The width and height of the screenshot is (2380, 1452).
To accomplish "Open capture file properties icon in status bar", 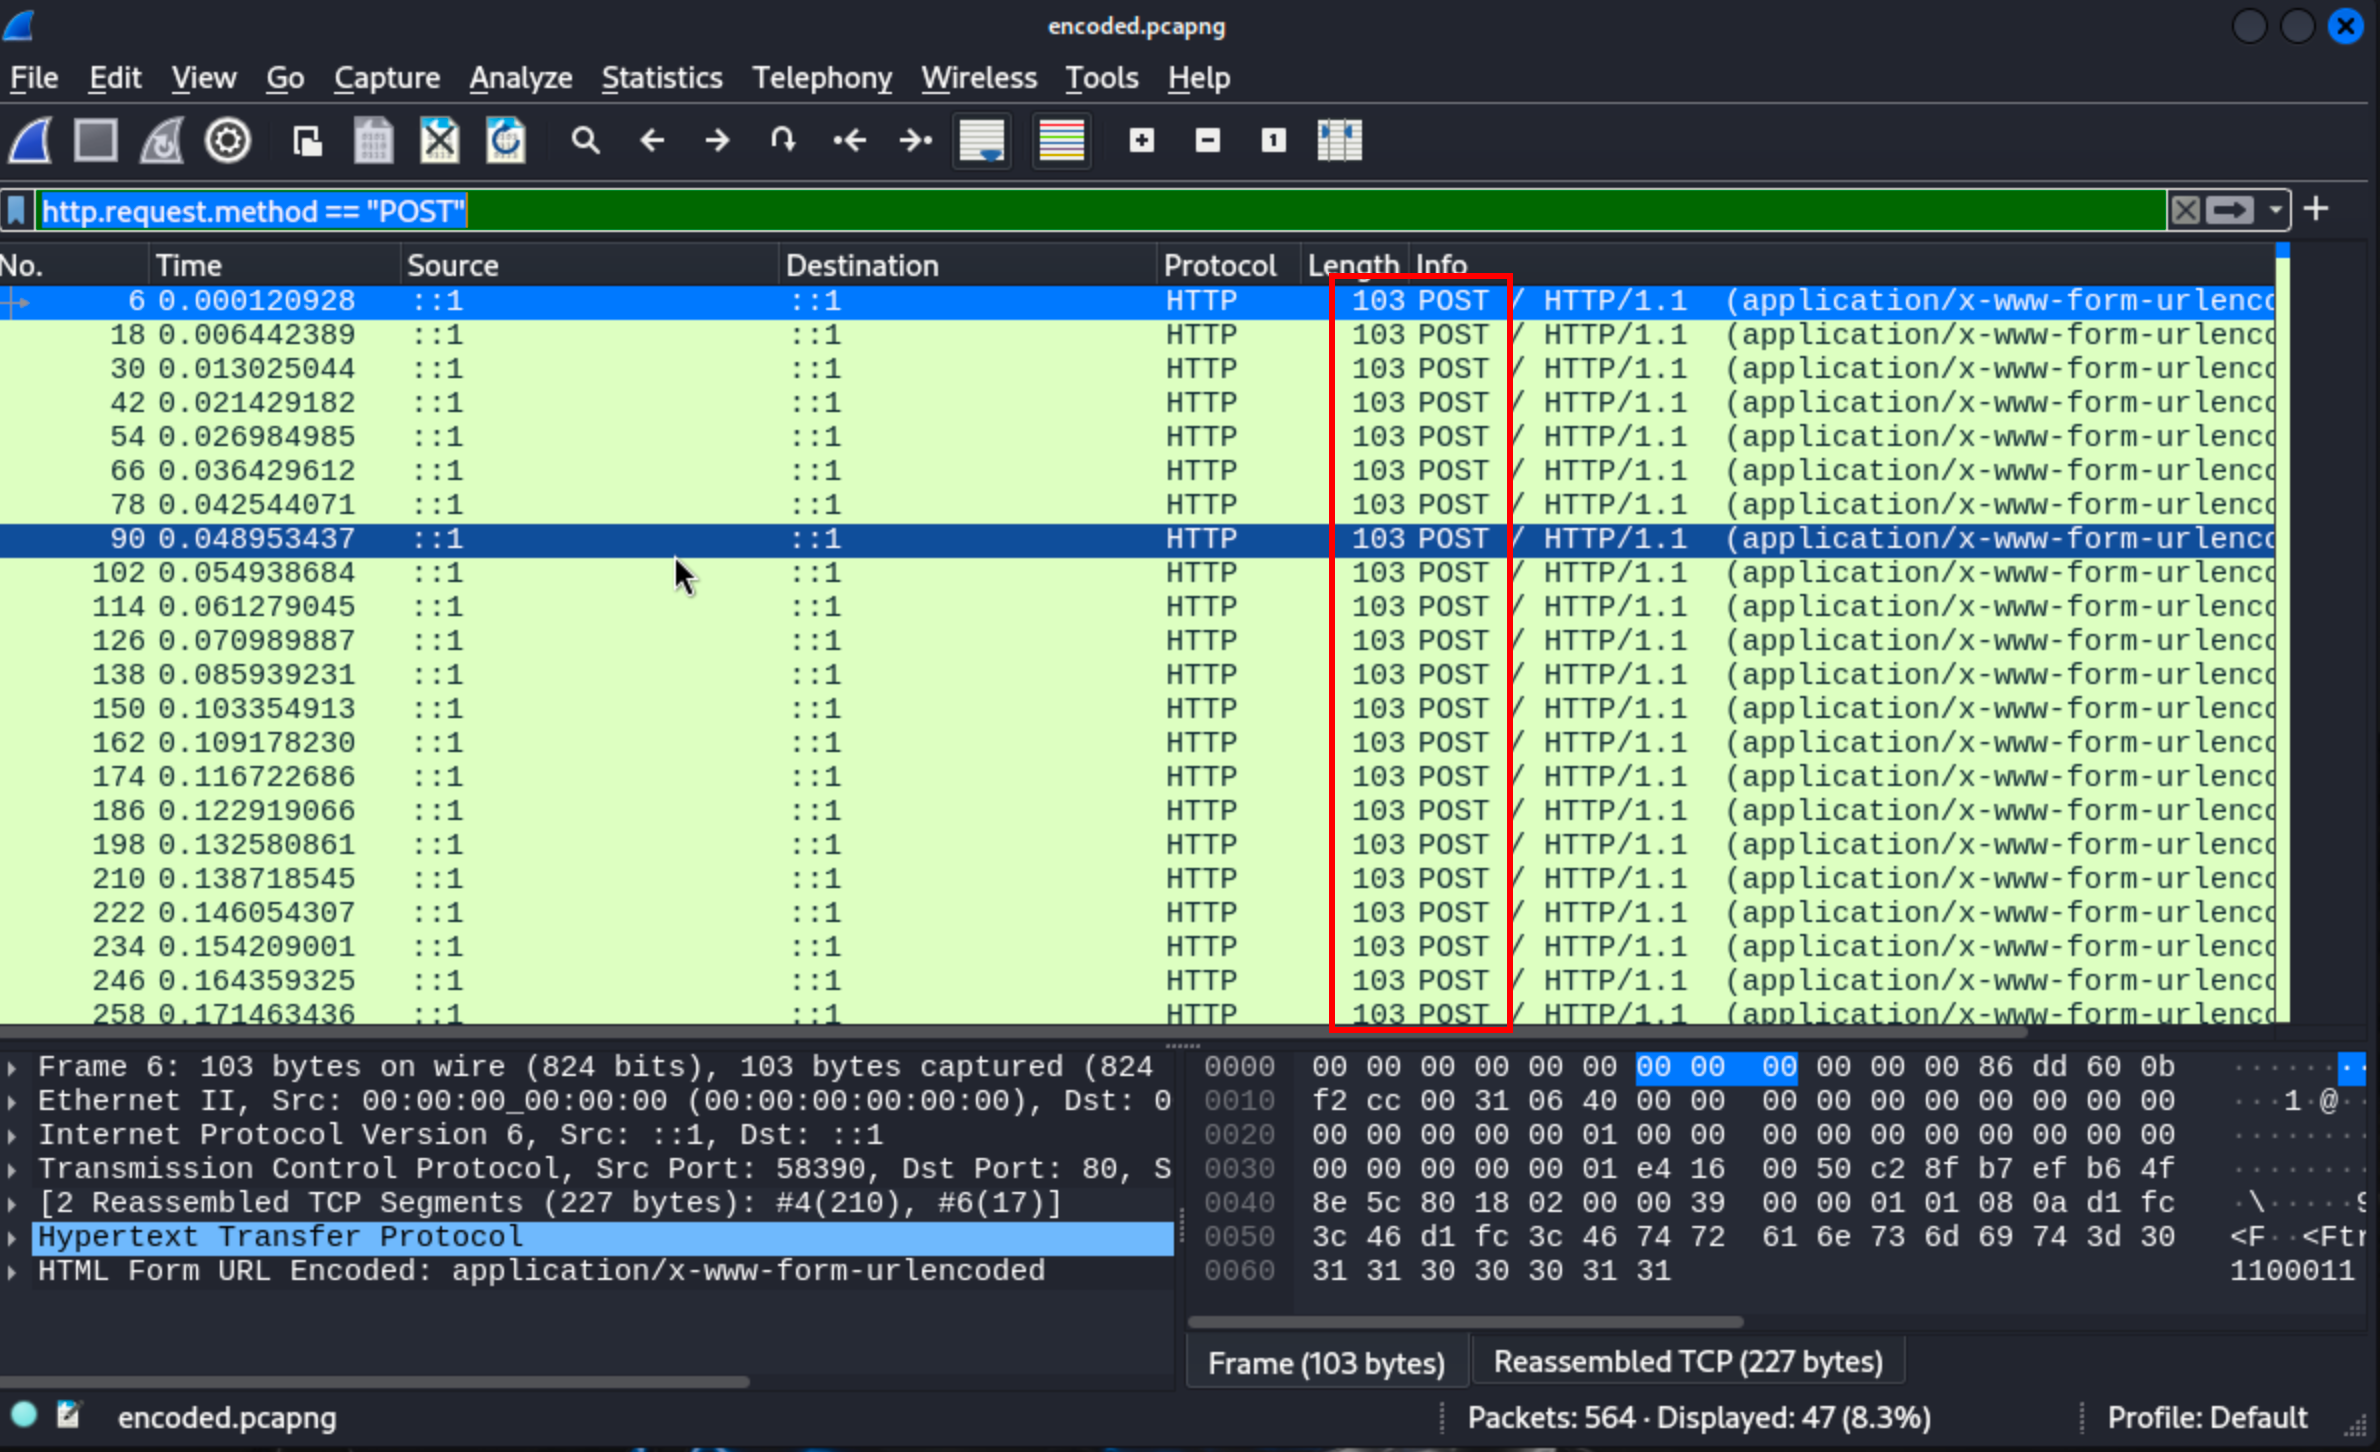I will pos(68,1415).
